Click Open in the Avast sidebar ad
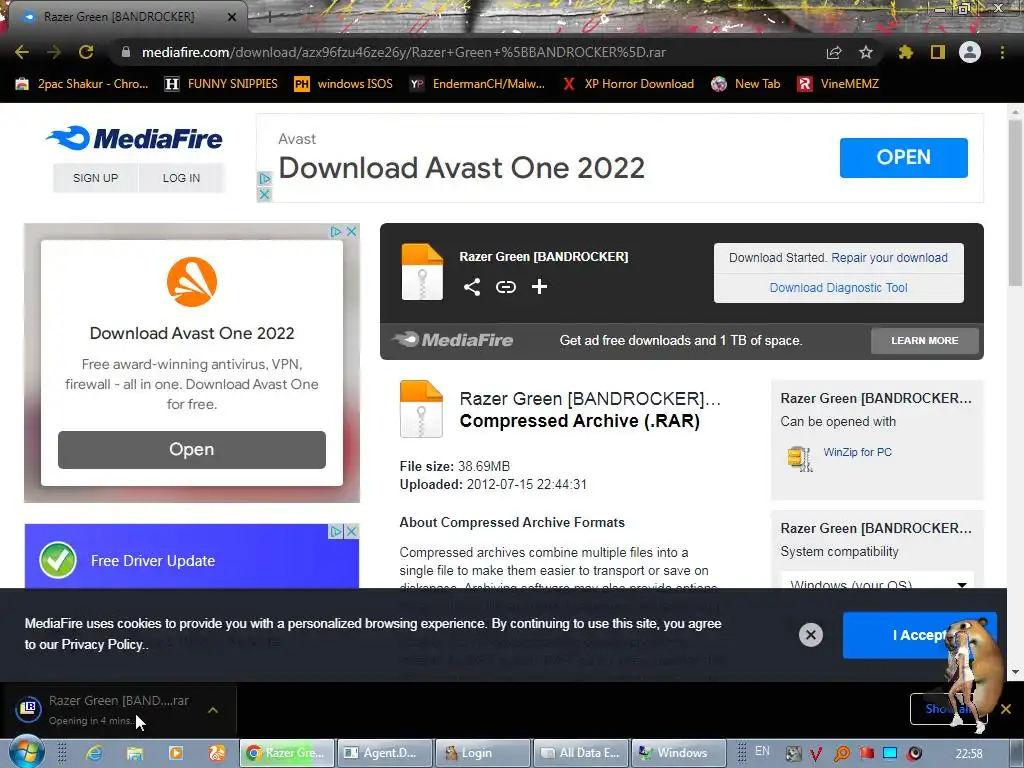 (x=191, y=449)
